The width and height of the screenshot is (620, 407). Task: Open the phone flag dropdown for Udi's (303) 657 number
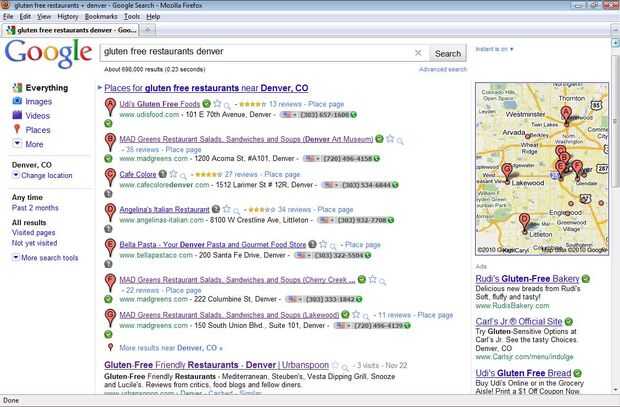[287, 115]
